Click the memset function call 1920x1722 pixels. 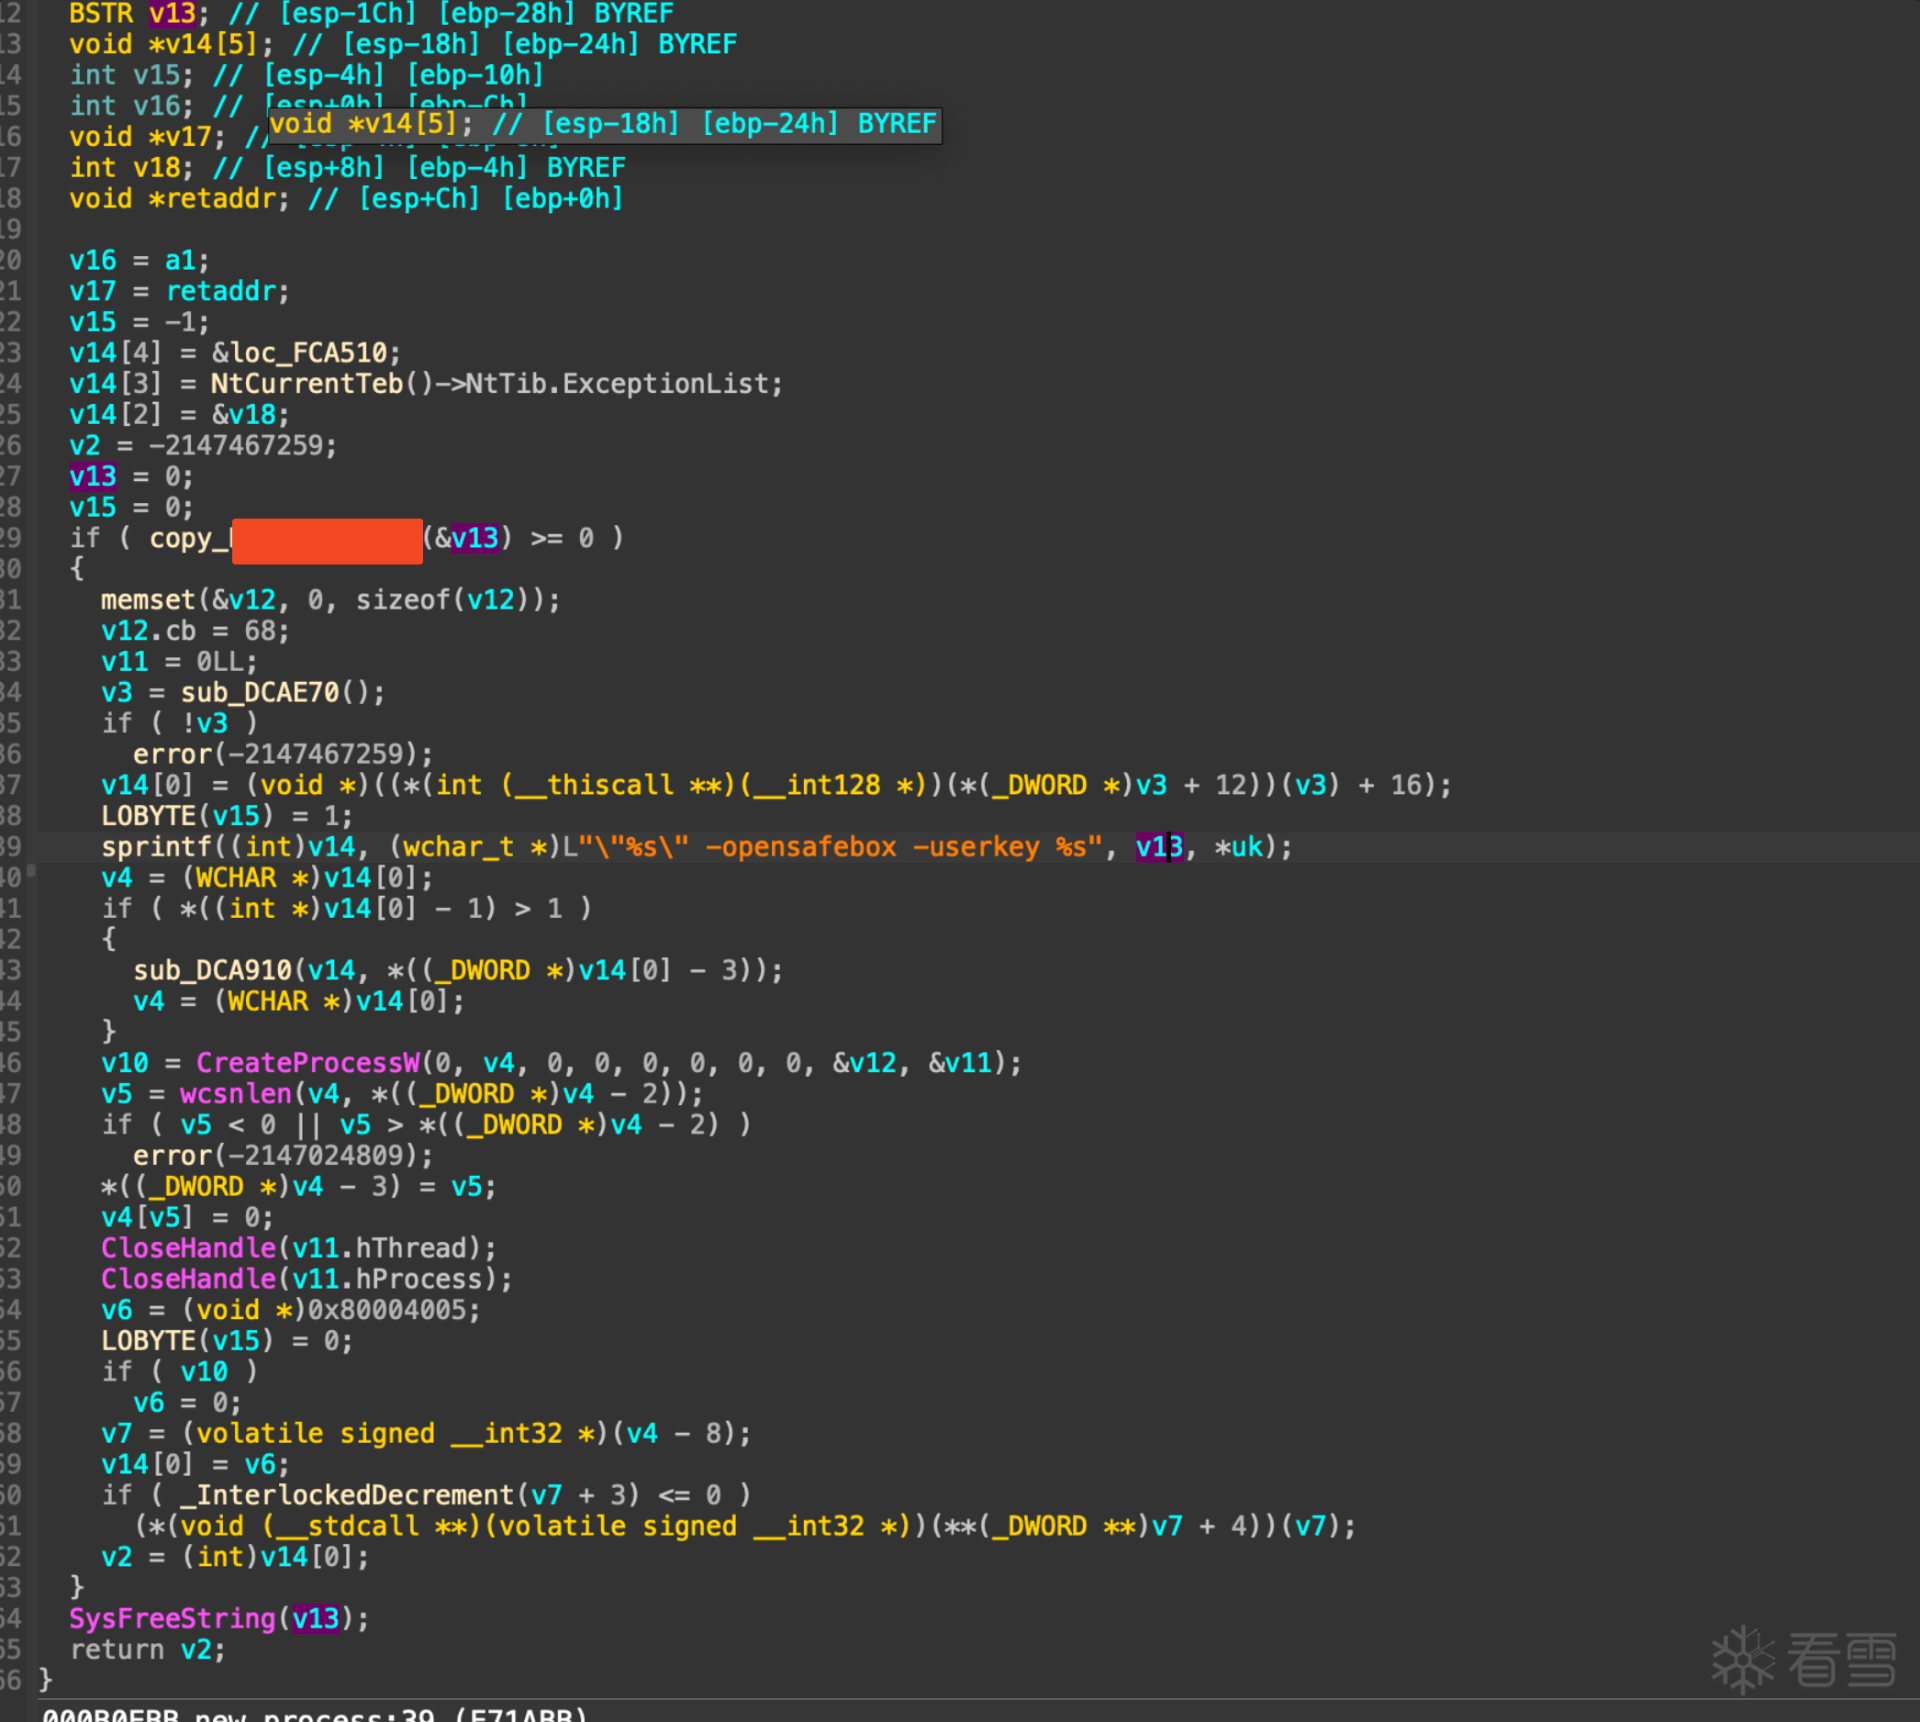[148, 600]
